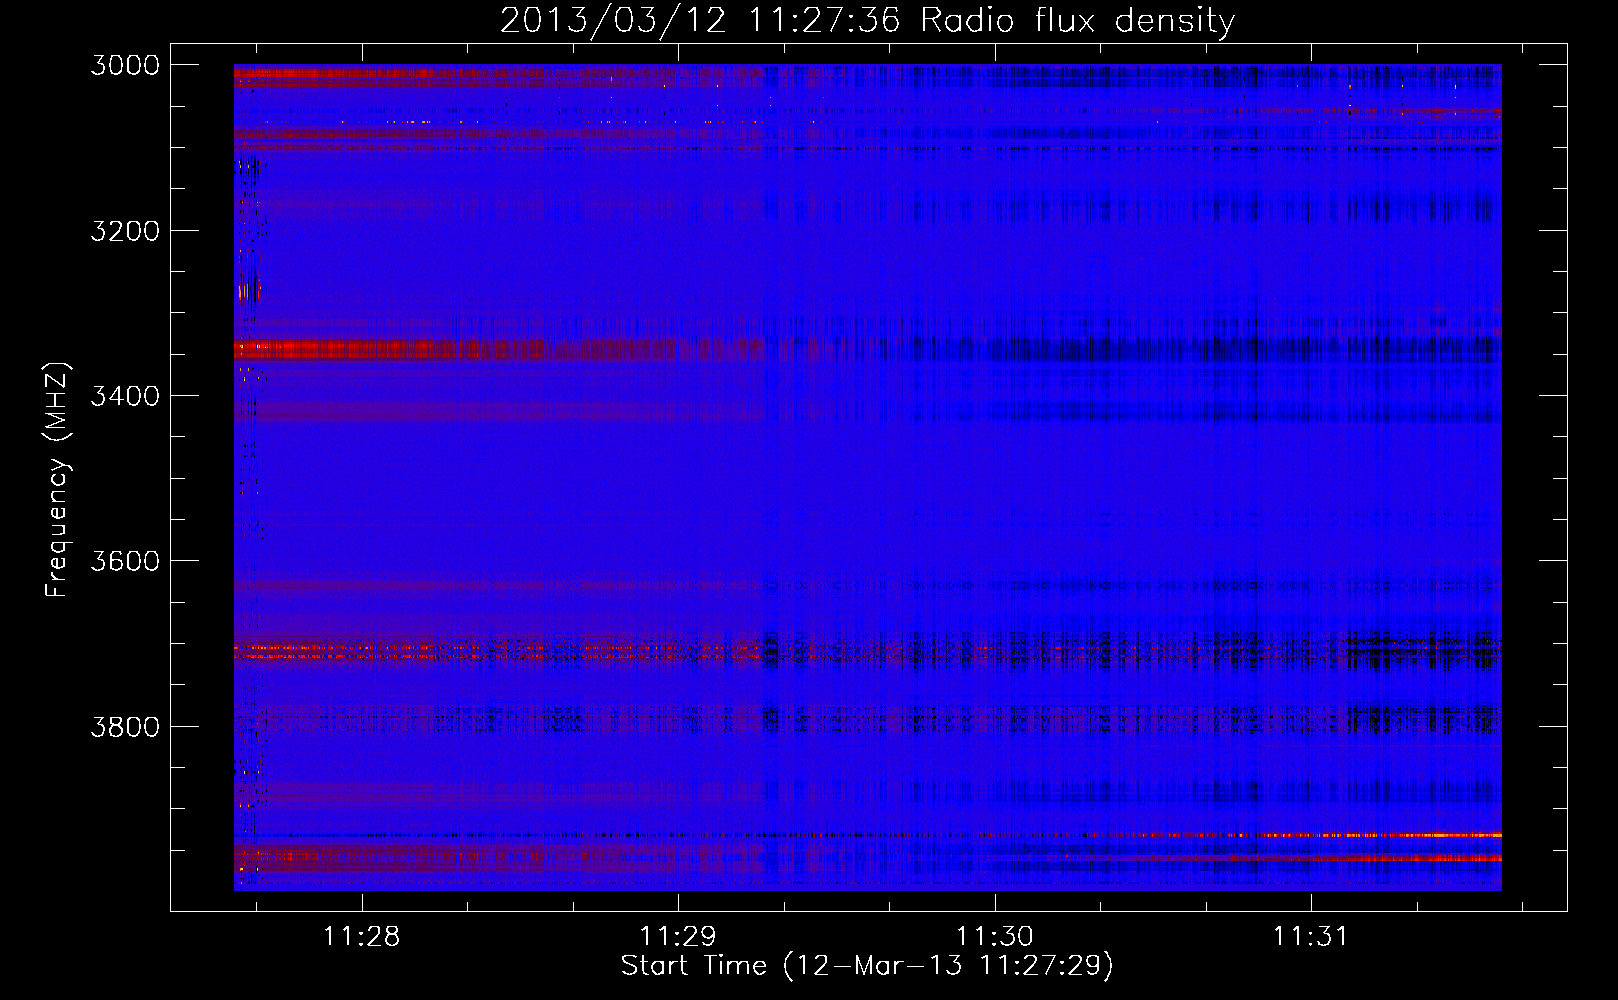Click the 11:30 time axis label
This screenshot has width=1618, height=1000.
pos(994,937)
